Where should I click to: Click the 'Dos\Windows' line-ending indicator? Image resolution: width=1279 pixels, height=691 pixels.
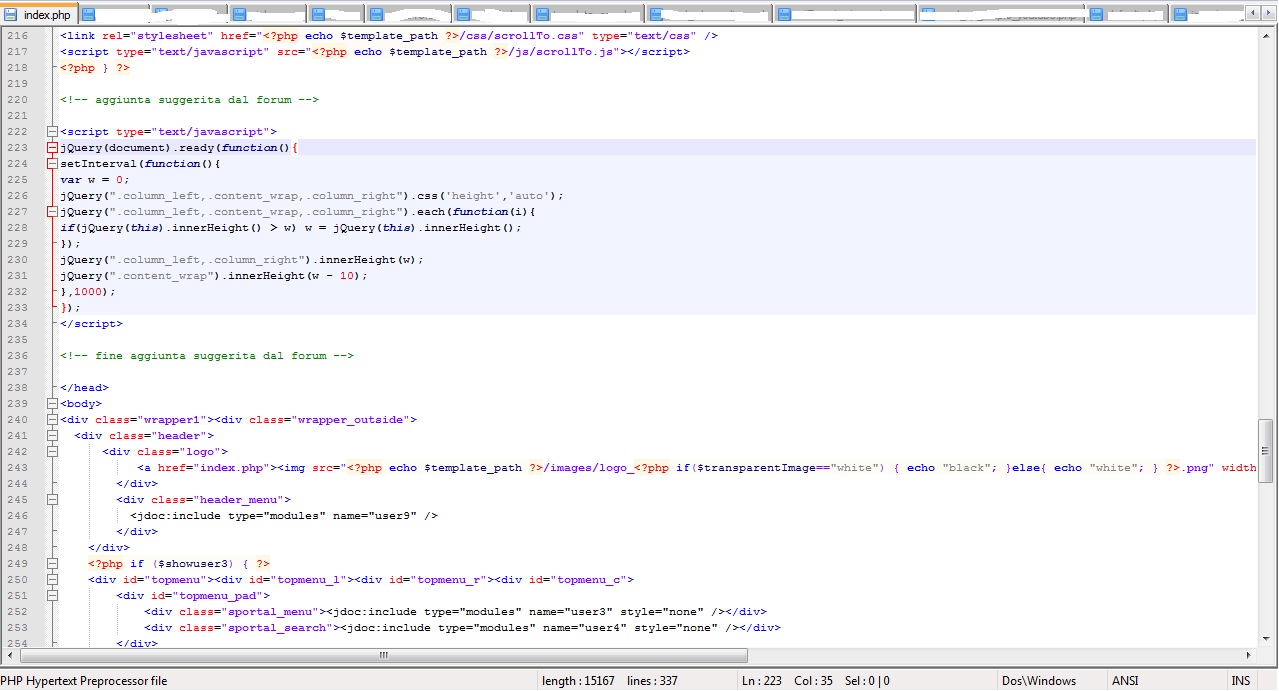tap(1040, 681)
